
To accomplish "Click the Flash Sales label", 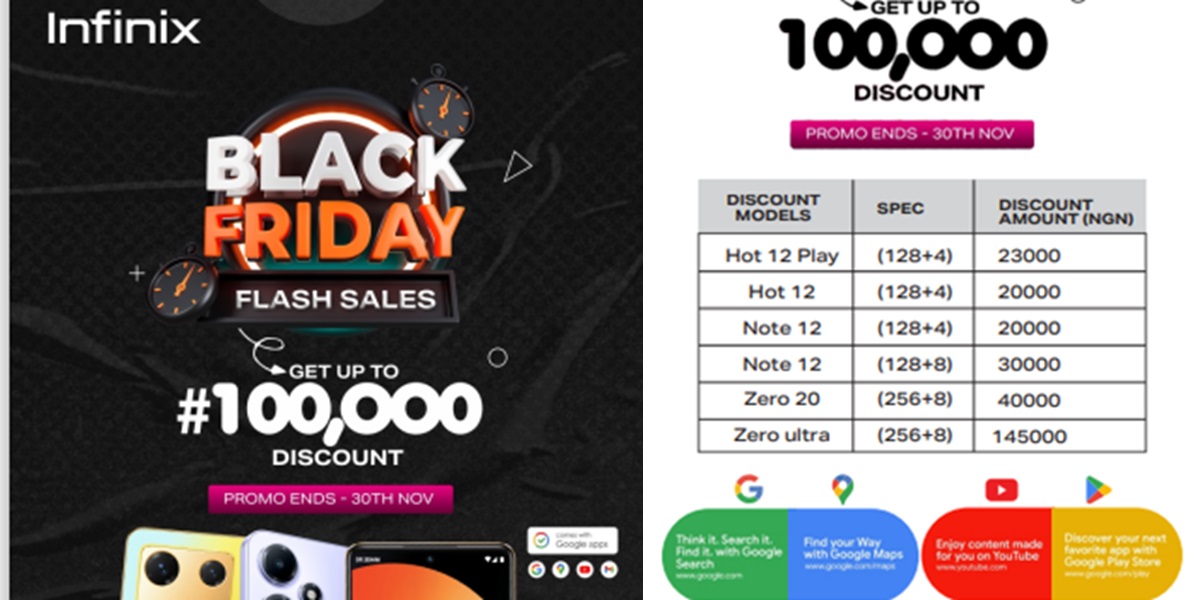I will 335,298.
